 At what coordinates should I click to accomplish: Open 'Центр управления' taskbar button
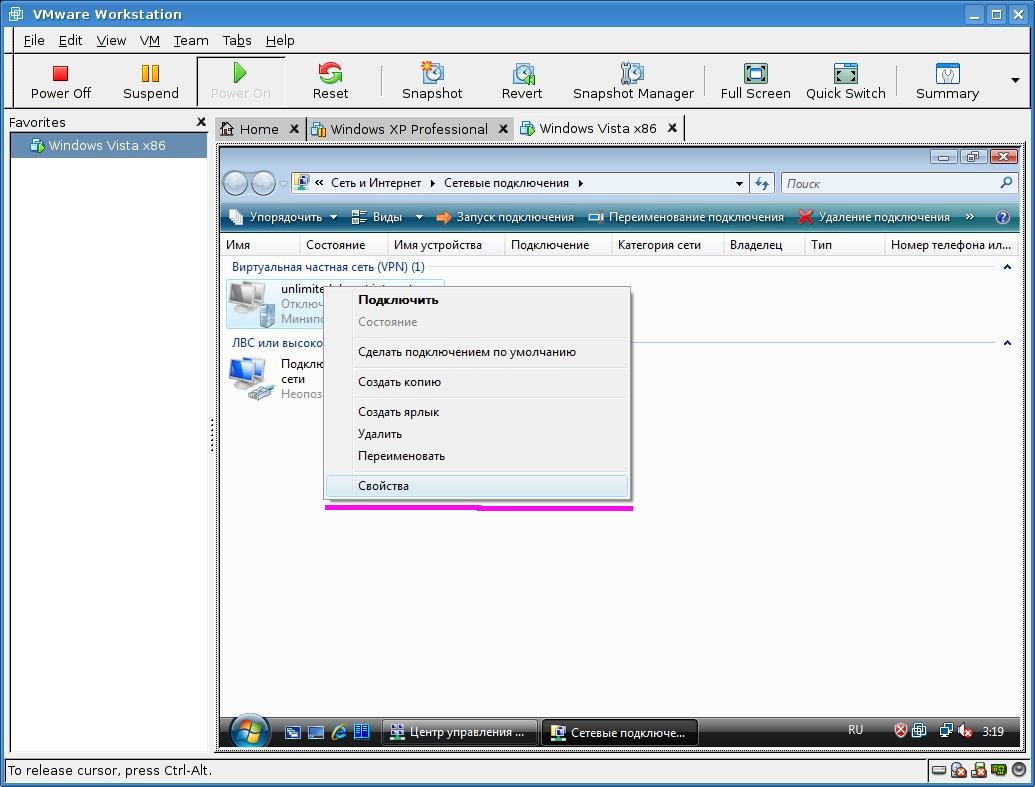click(460, 732)
